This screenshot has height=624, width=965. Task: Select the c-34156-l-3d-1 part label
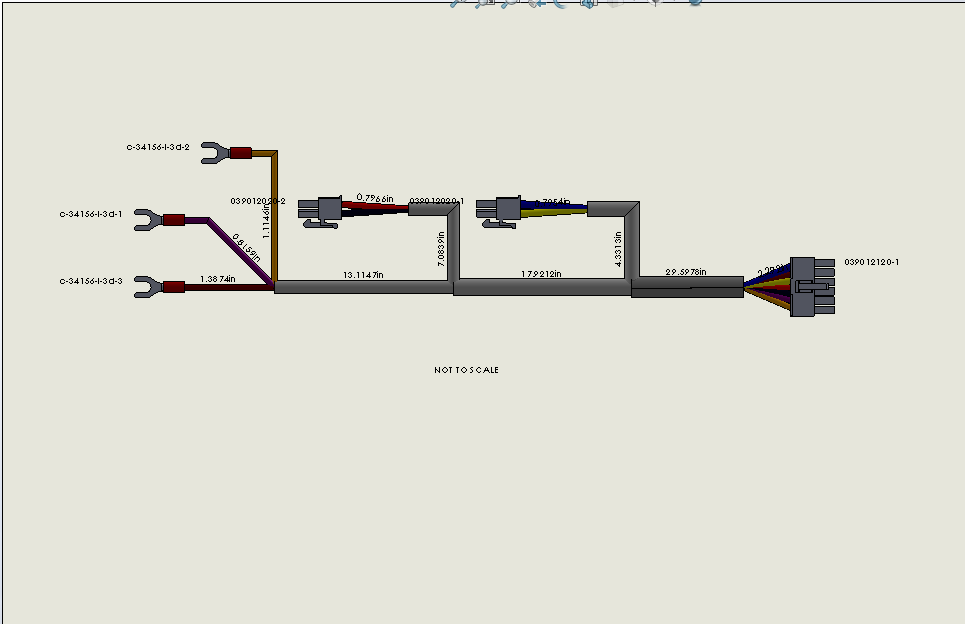[x=92, y=213]
